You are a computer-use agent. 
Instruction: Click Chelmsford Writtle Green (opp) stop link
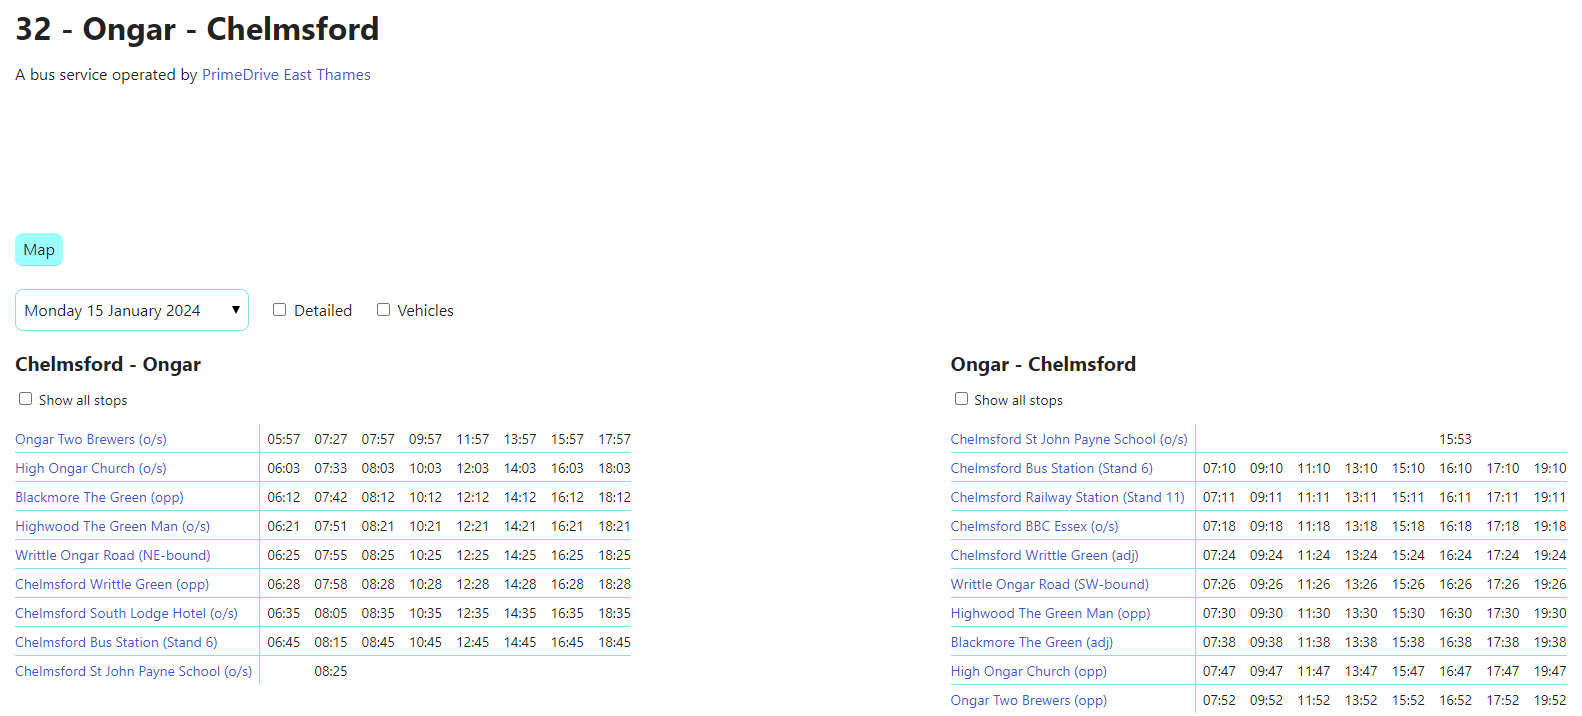click(x=112, y=584)
